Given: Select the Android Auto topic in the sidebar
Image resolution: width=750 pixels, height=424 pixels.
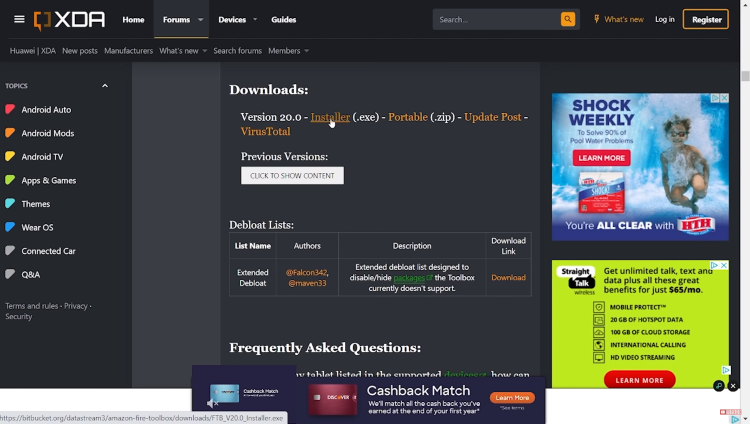Looking at the screenshot, I should [46, 110].
